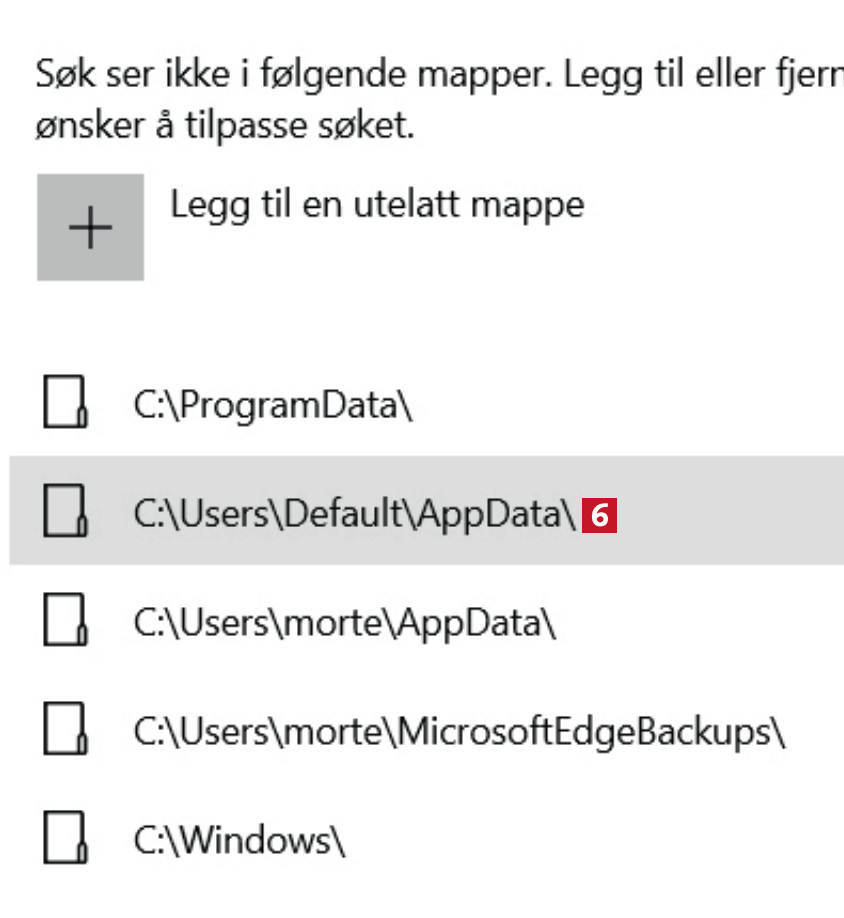Viewport: 844px width, 918px height.
Task: Click the "ønsker å tilpasse søket." text line
Action: 225,127
